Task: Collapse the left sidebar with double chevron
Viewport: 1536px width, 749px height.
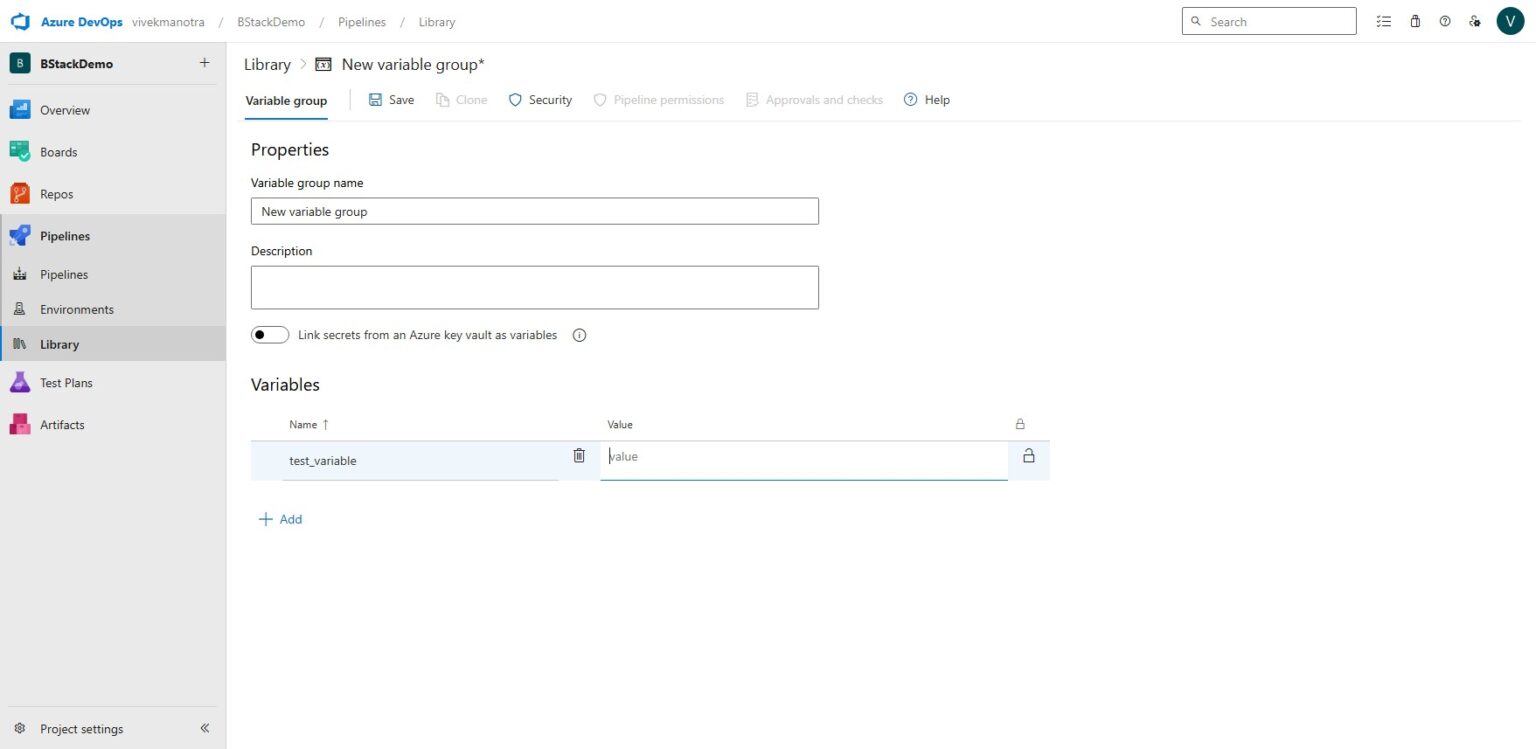Action: pos(205,728)
